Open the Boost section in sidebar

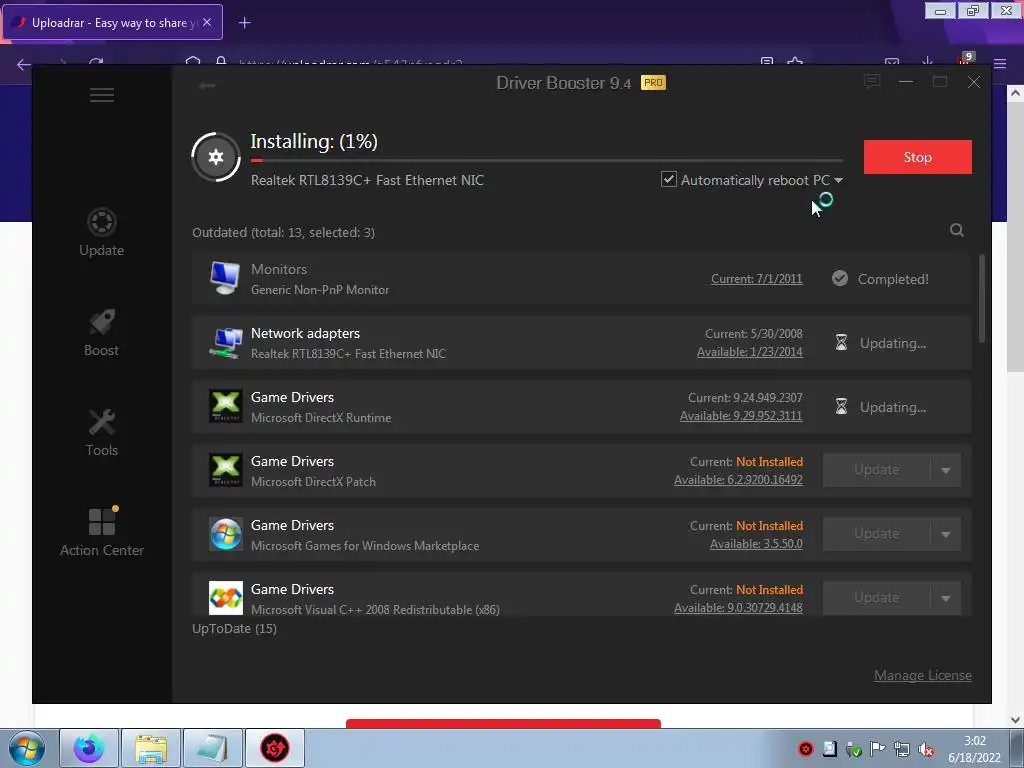tap(101, 332)
